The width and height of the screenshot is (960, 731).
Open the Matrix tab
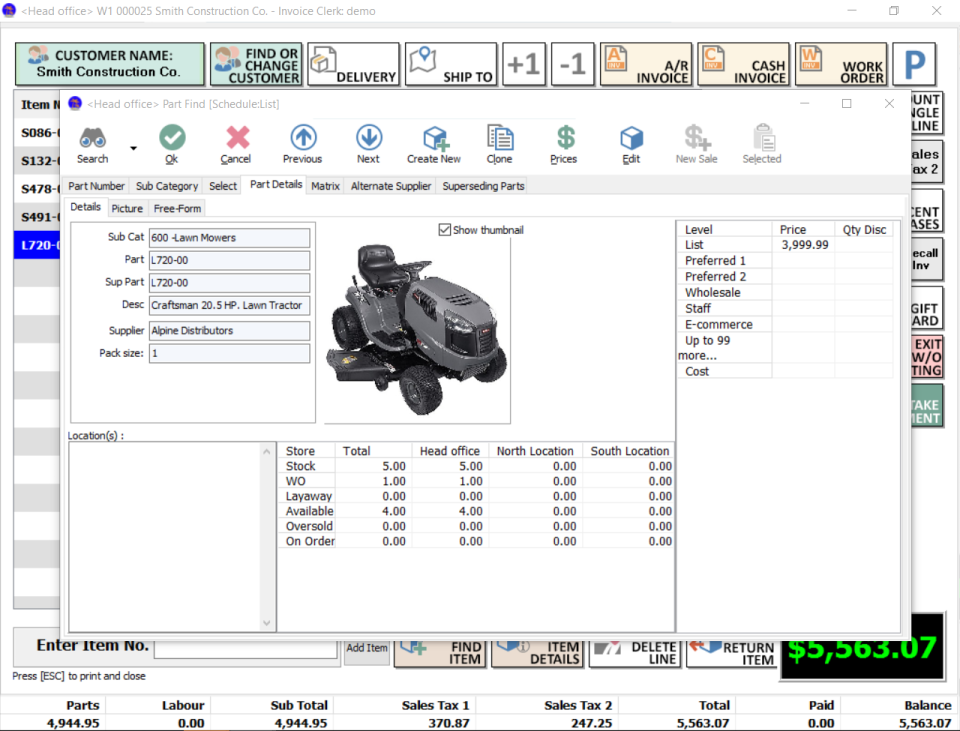coord(325,186)
